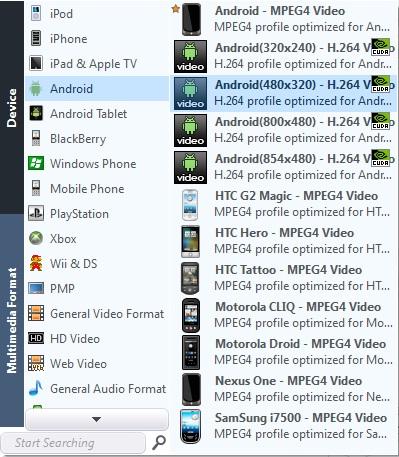Click the Xbox logo icon
399x457 pixels.
pos(36,238)
